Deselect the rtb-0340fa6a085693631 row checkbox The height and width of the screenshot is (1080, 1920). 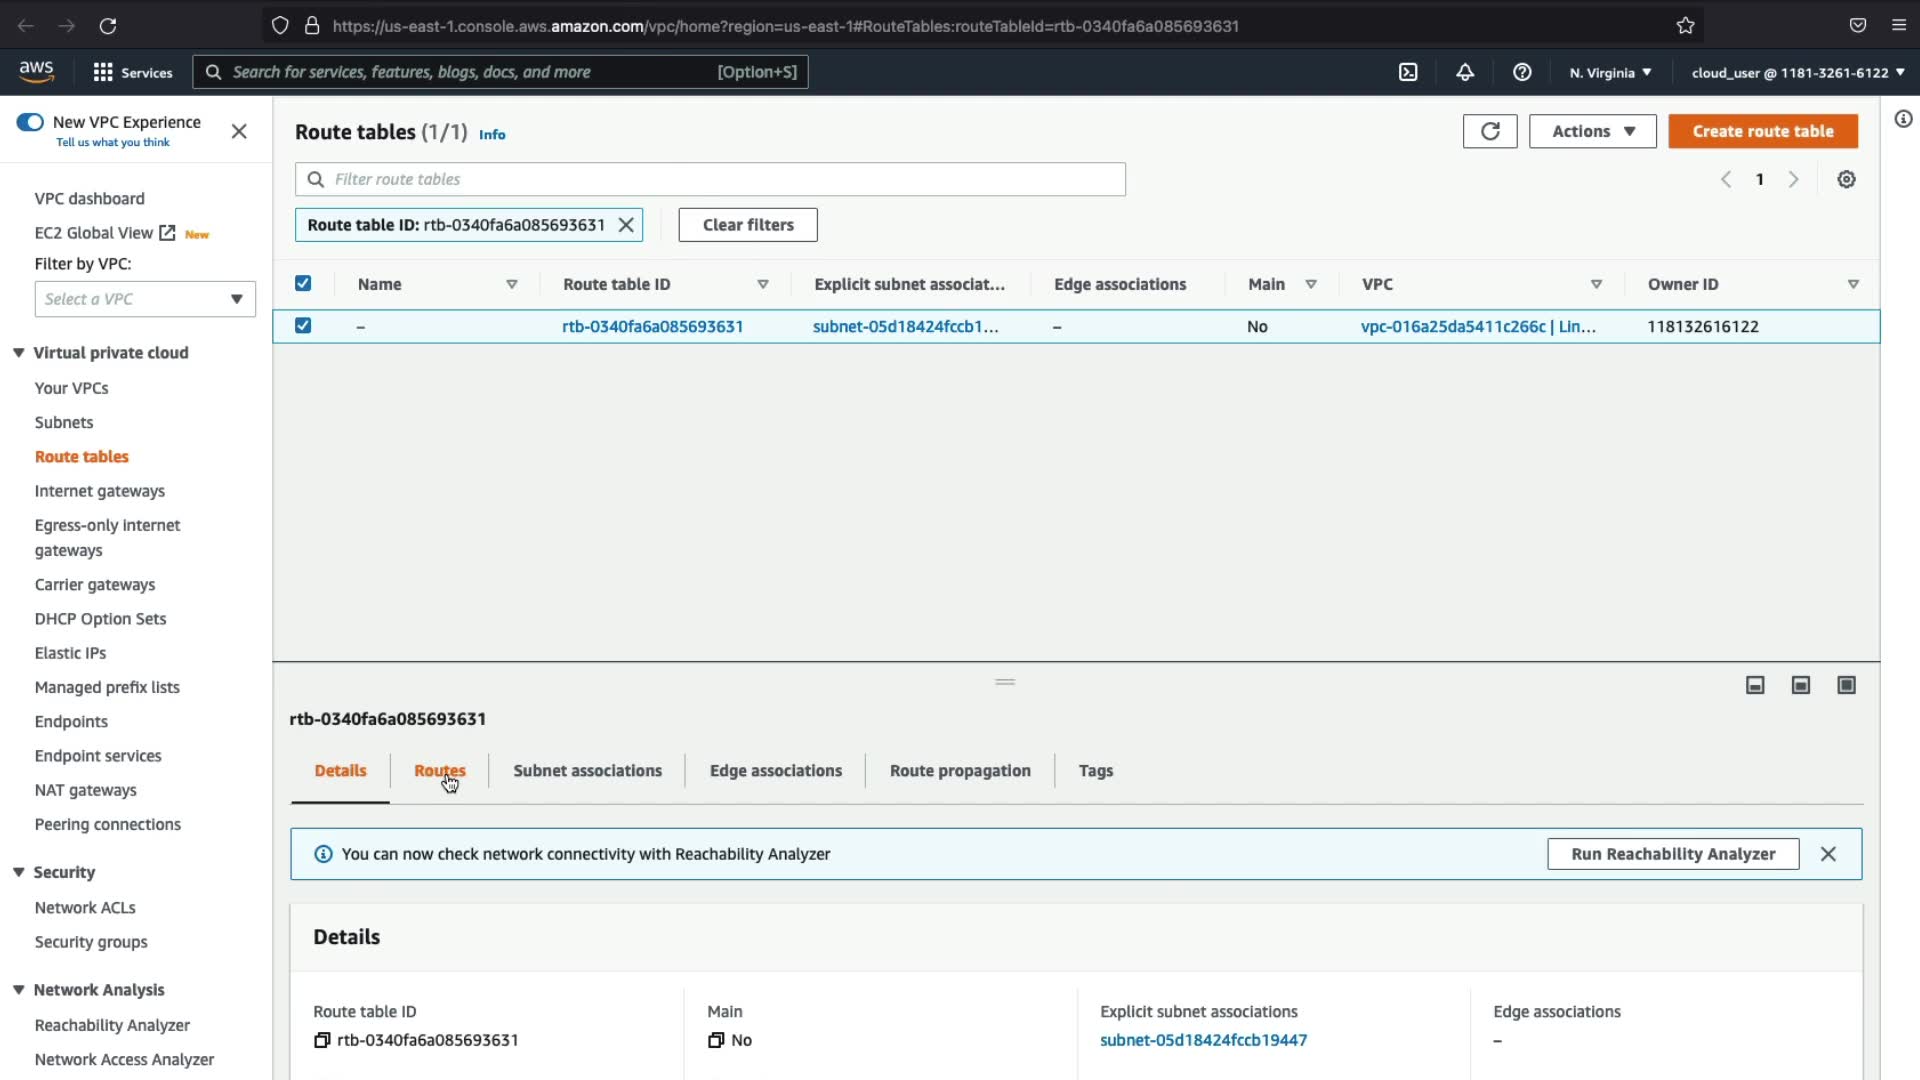303,326
